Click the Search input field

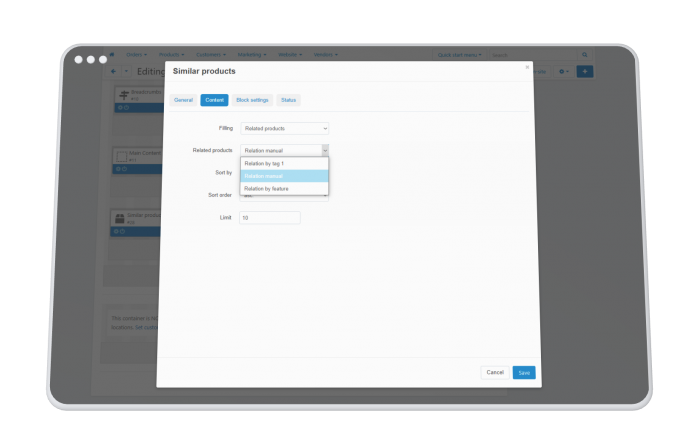pos(533,55)
